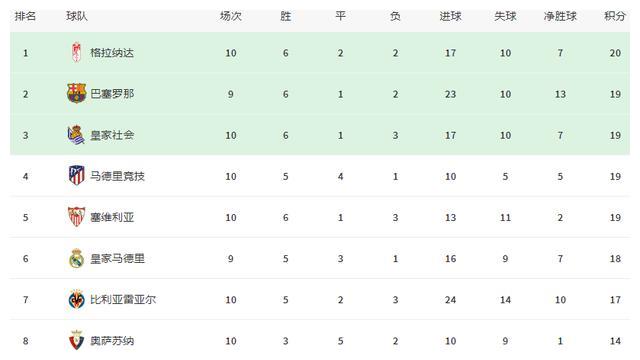
Task: Select the 奥萨苏纳 team name
Action: click(x=112, y=341)
